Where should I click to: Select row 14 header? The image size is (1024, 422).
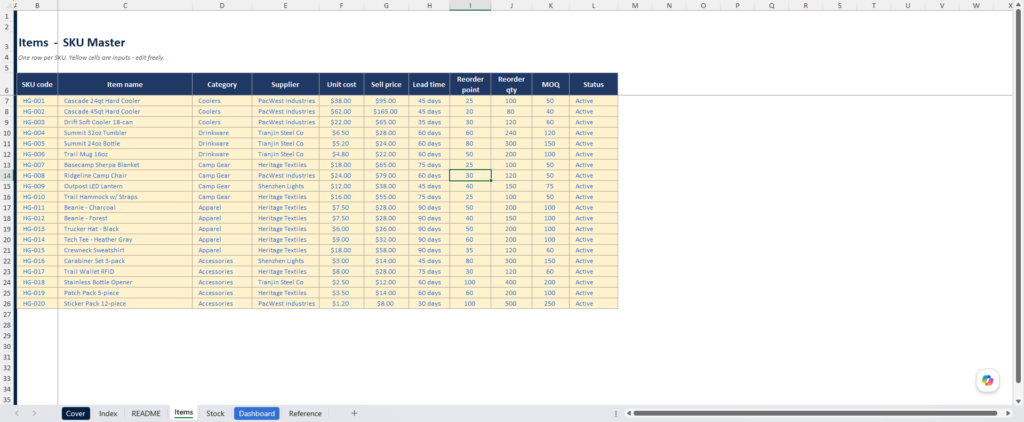[7, 175]
